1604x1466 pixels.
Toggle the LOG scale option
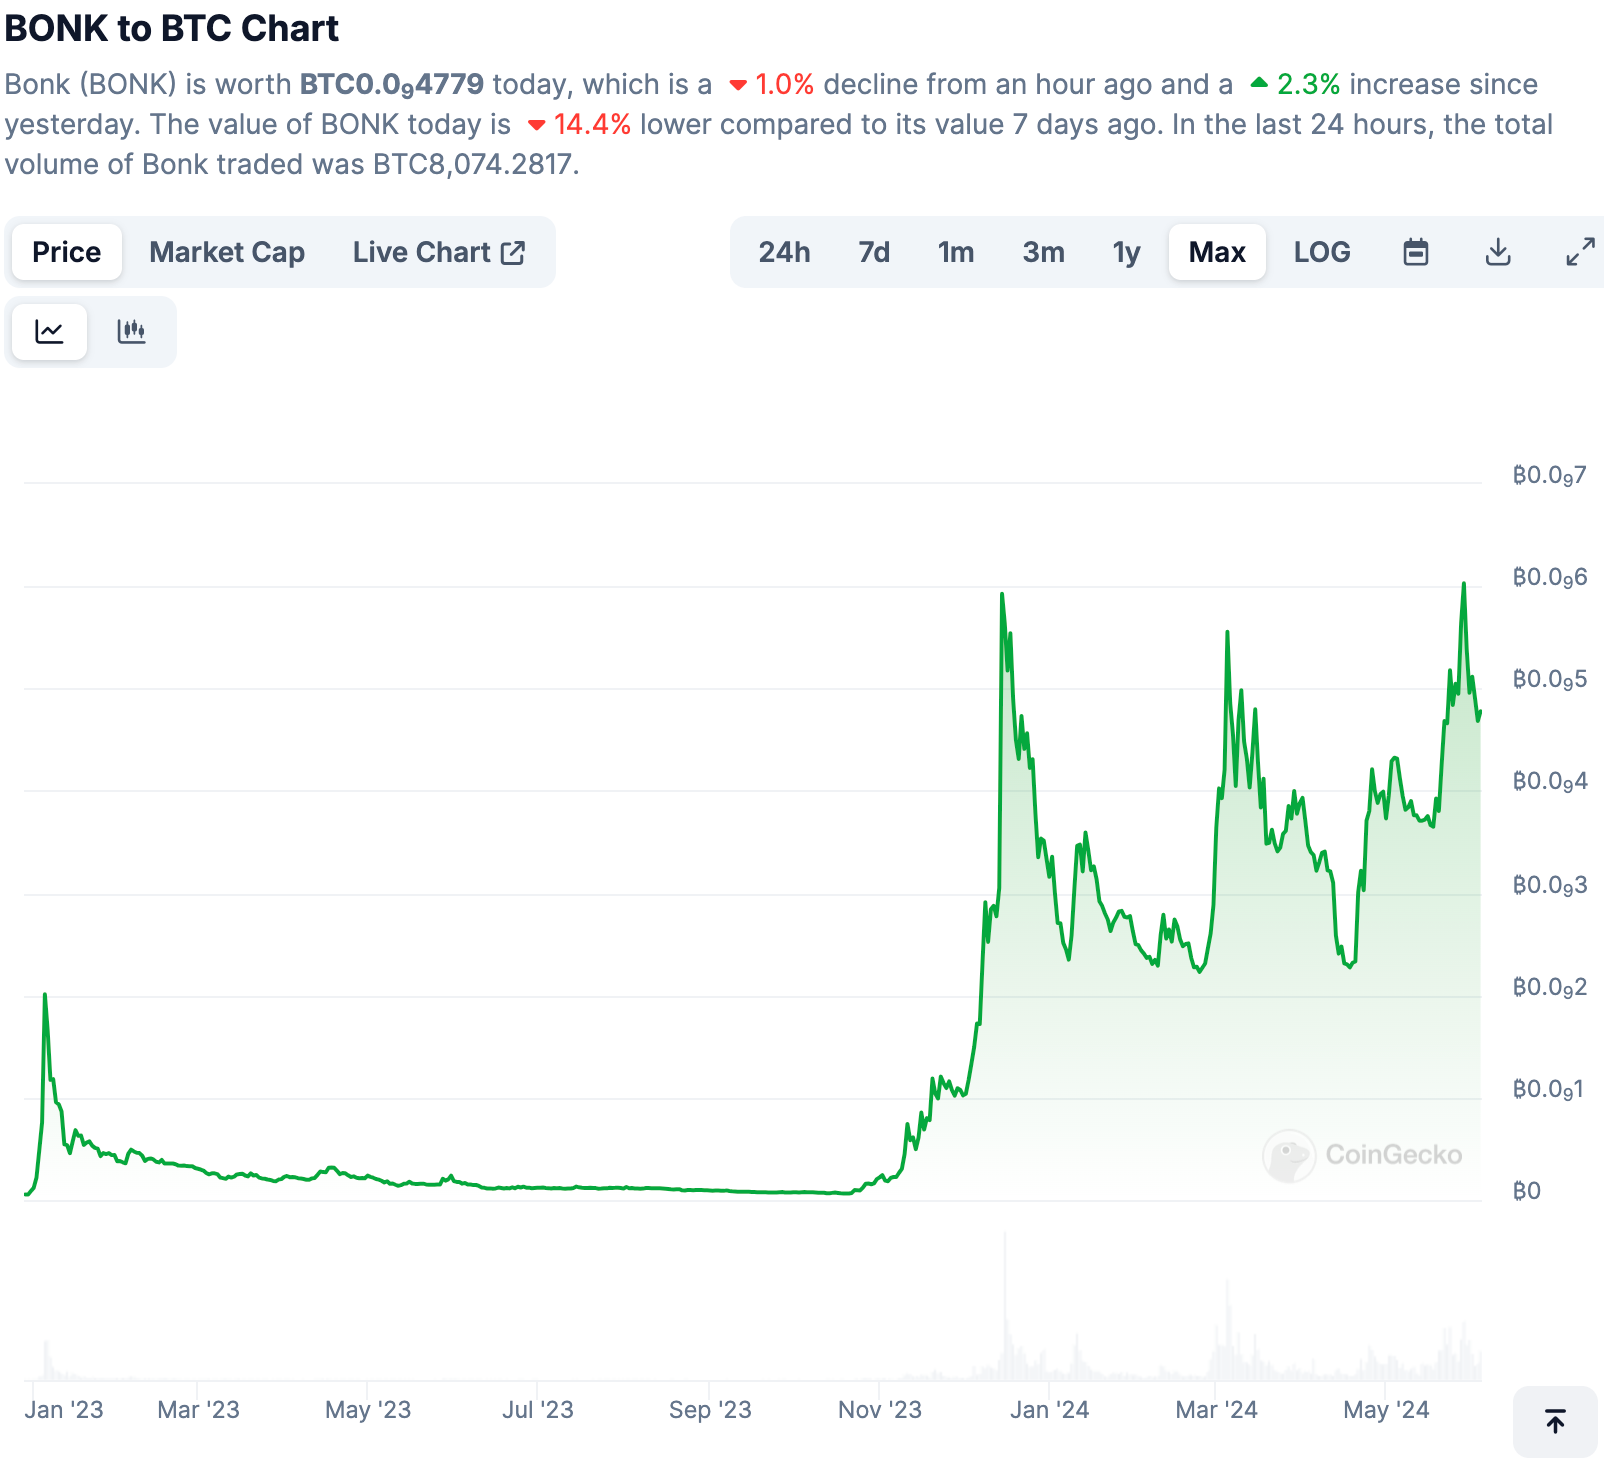1322,252
